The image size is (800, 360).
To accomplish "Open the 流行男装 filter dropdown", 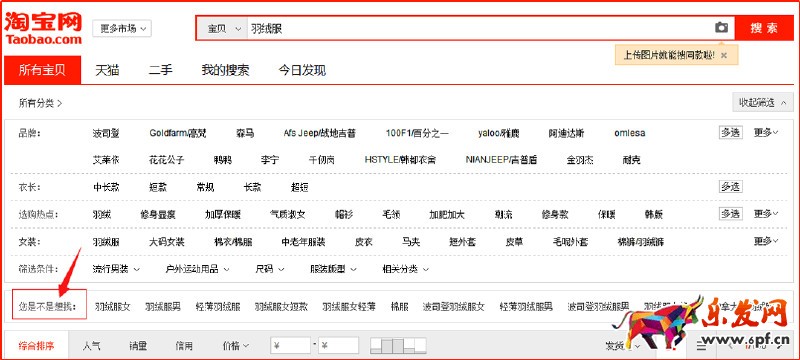I will (116, 269).
